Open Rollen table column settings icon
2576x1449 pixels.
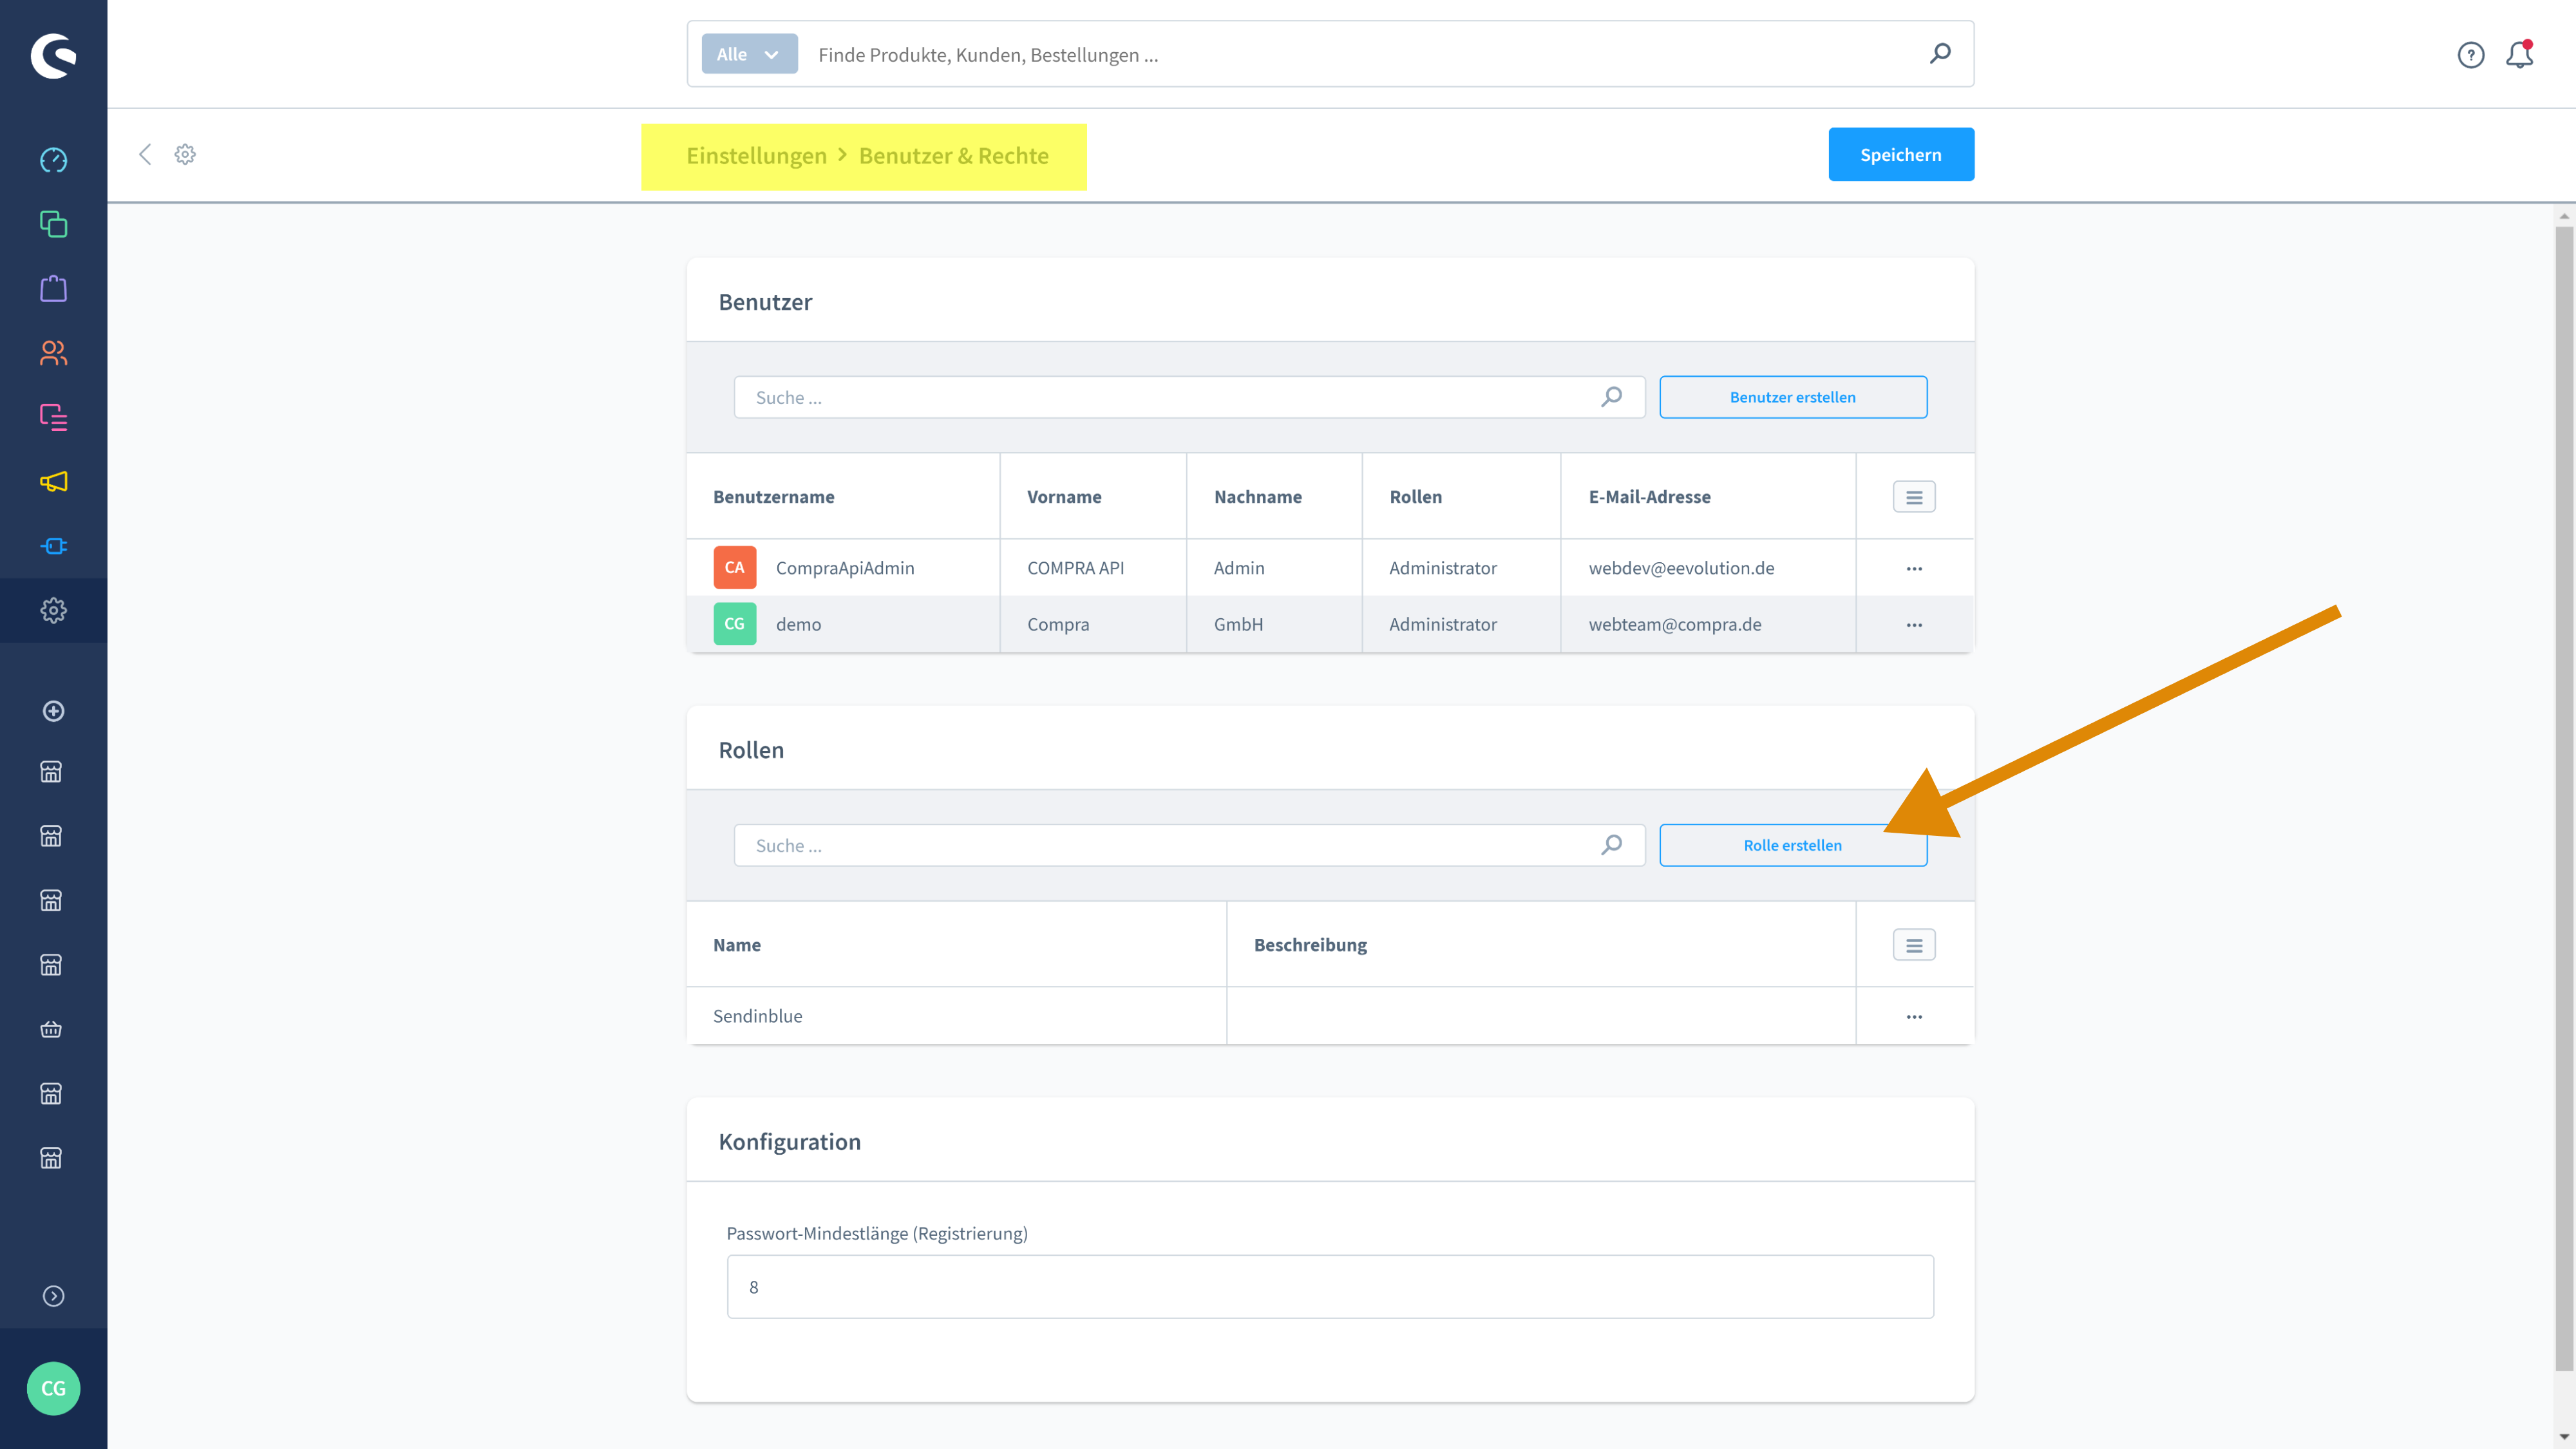[x=1914, y=945]
